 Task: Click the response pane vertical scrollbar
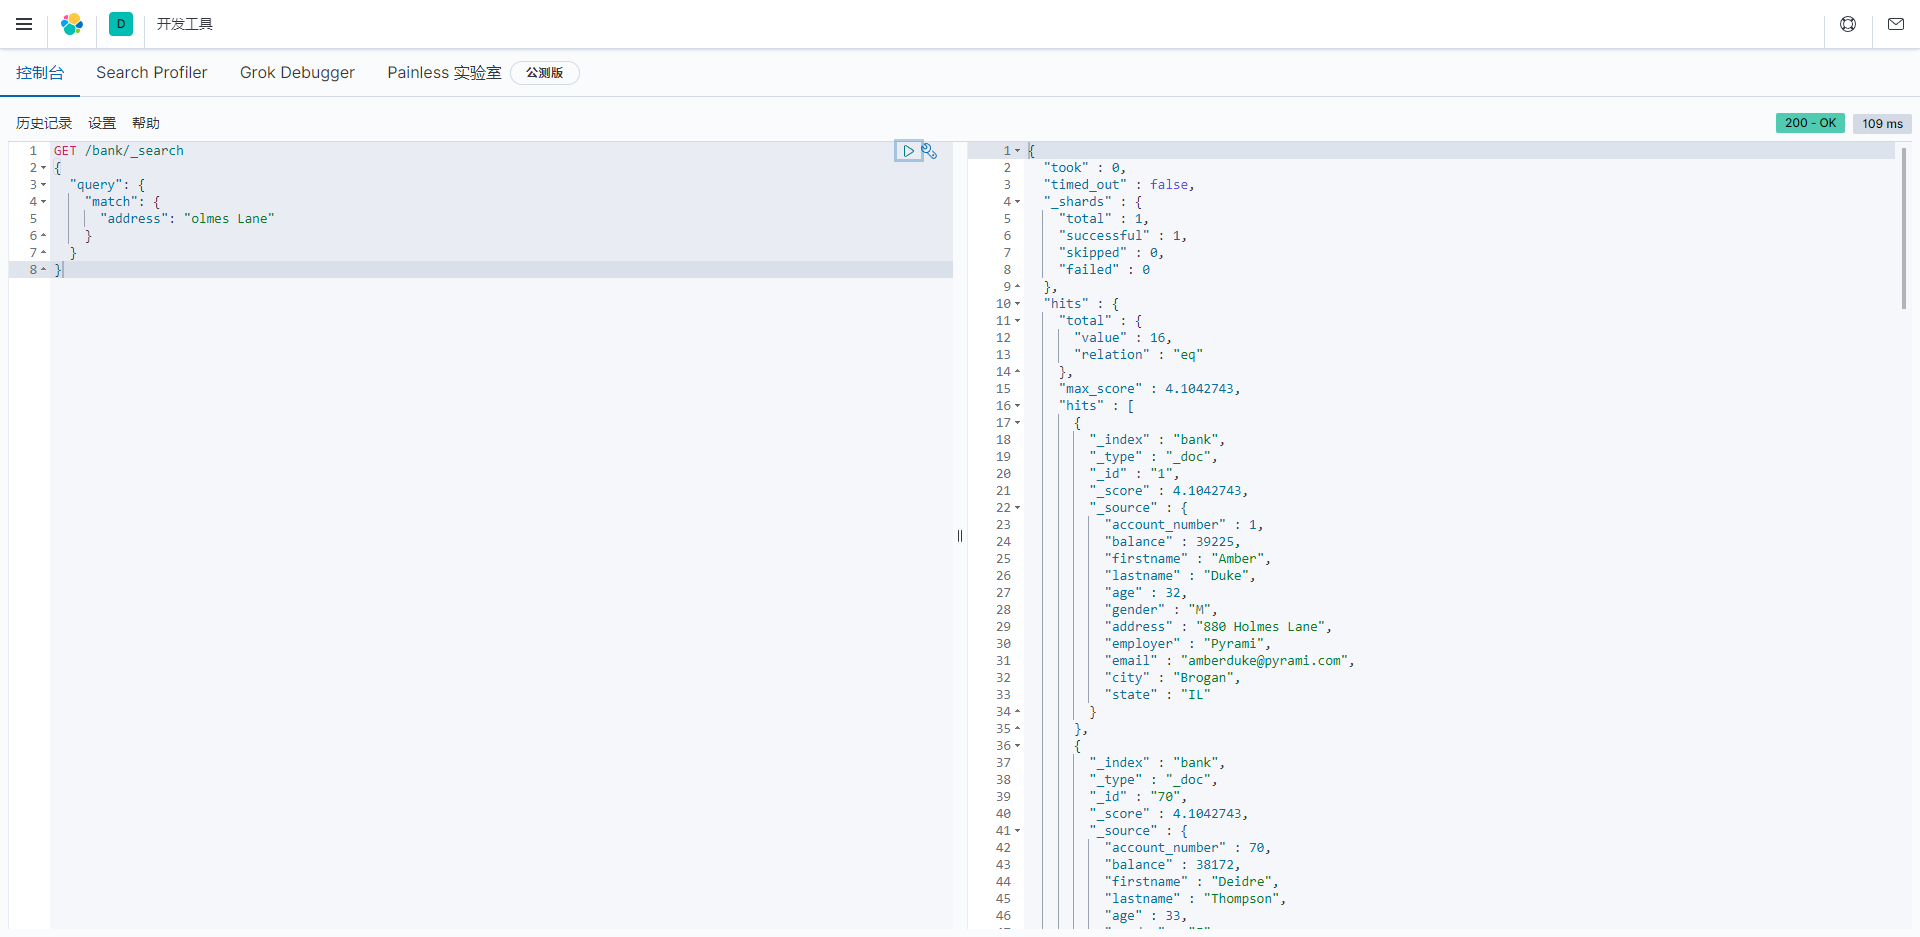[x=1903, y=230]
